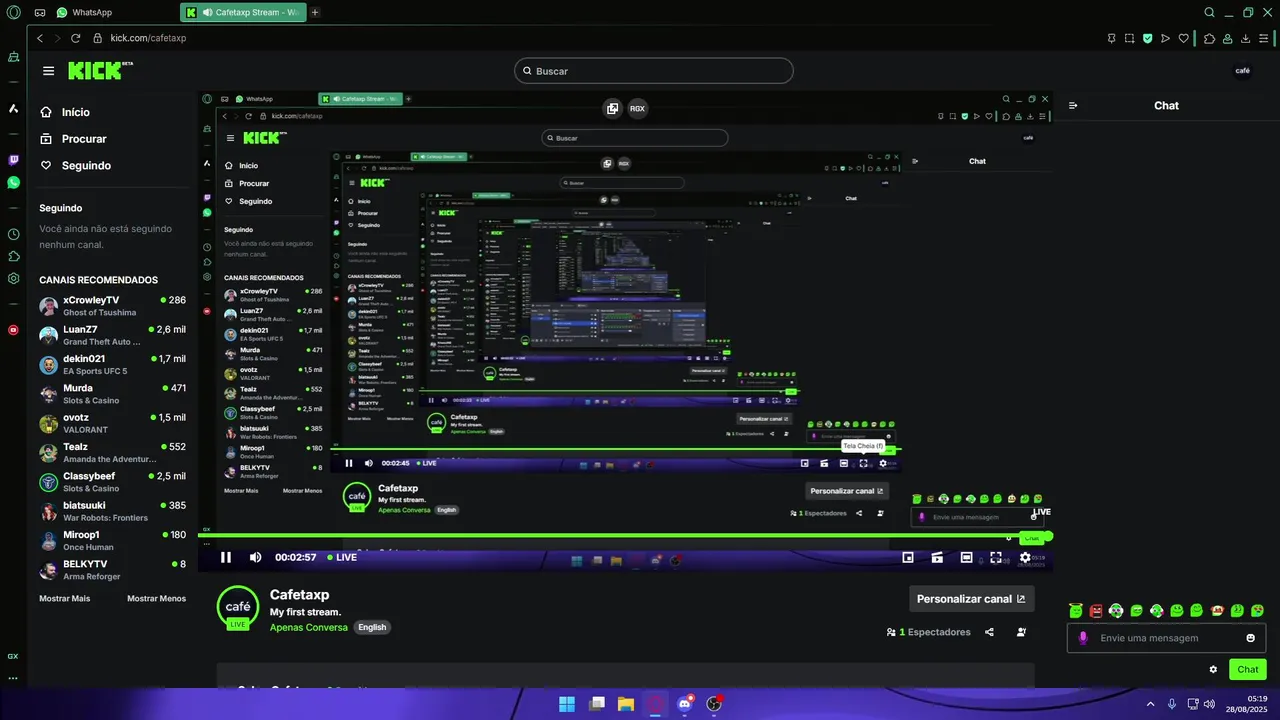Open emoji picker in message box
Viewport: 1280px width, 720px height.
click(1250, 638)
